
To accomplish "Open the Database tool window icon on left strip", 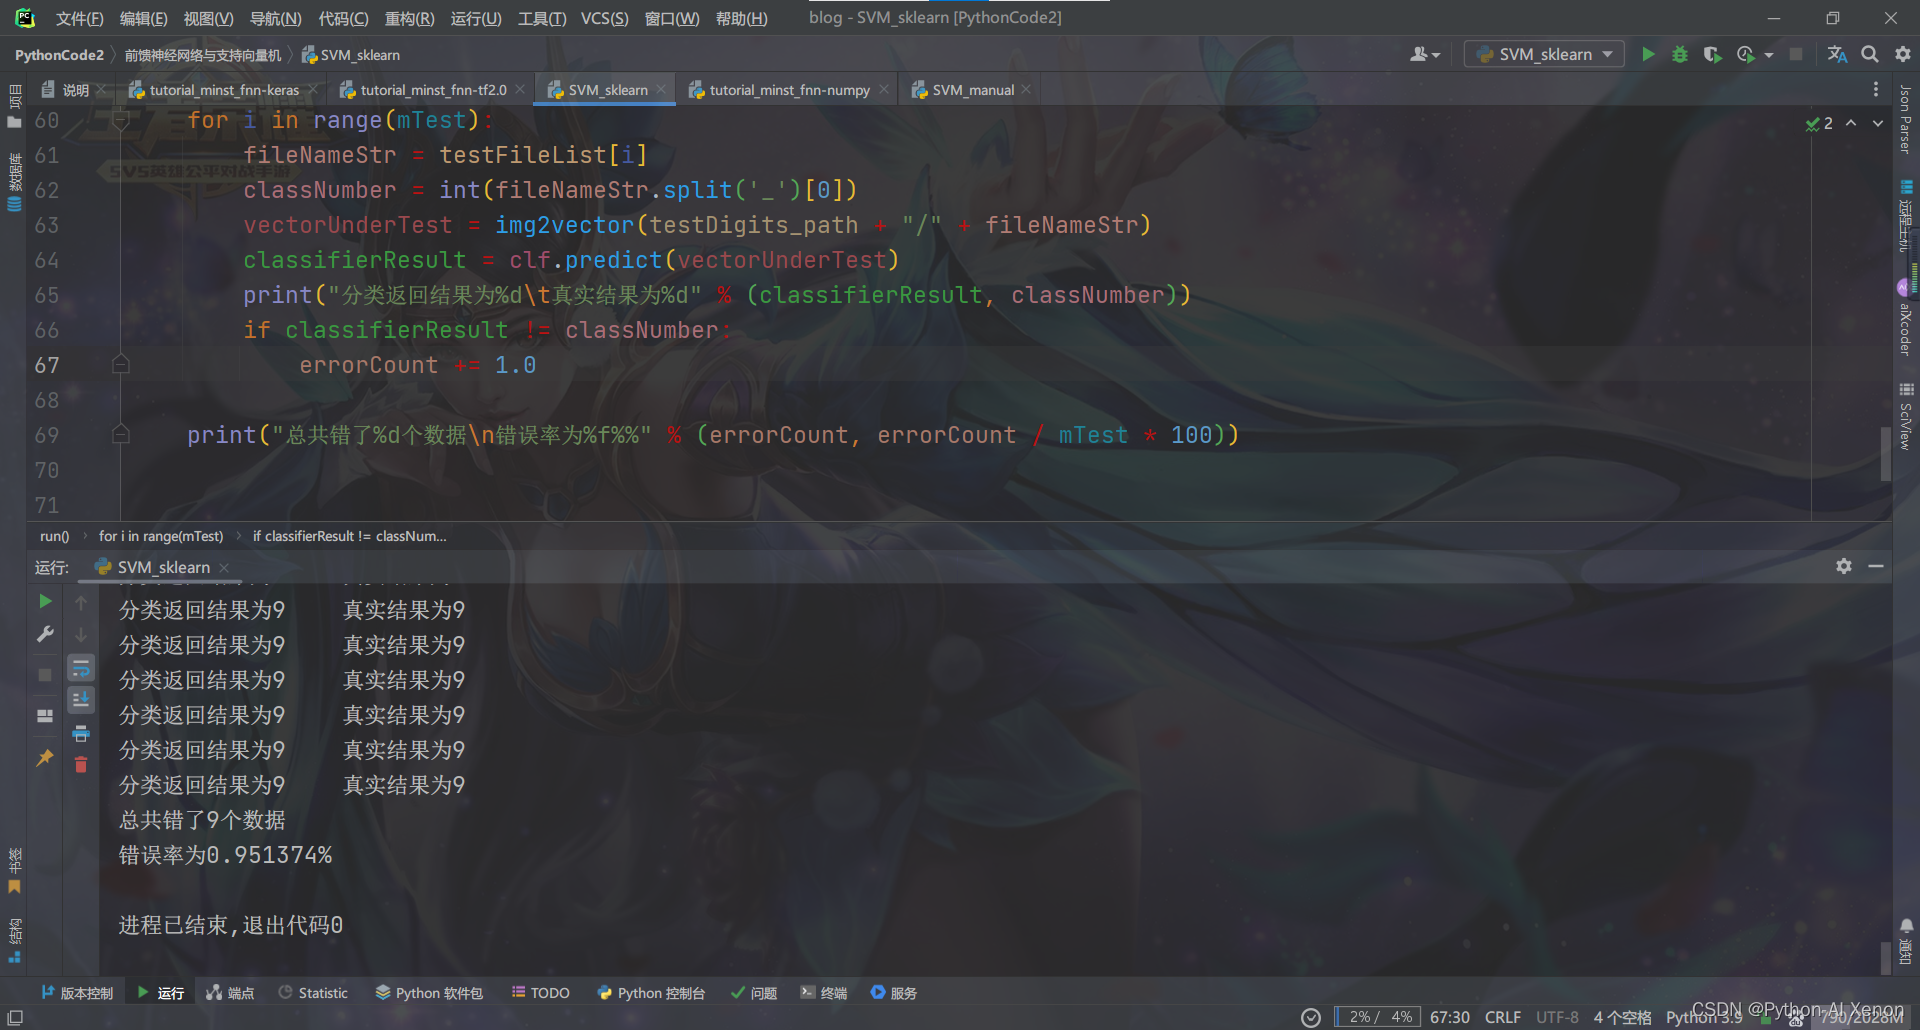I will click(x=15, y=204).
